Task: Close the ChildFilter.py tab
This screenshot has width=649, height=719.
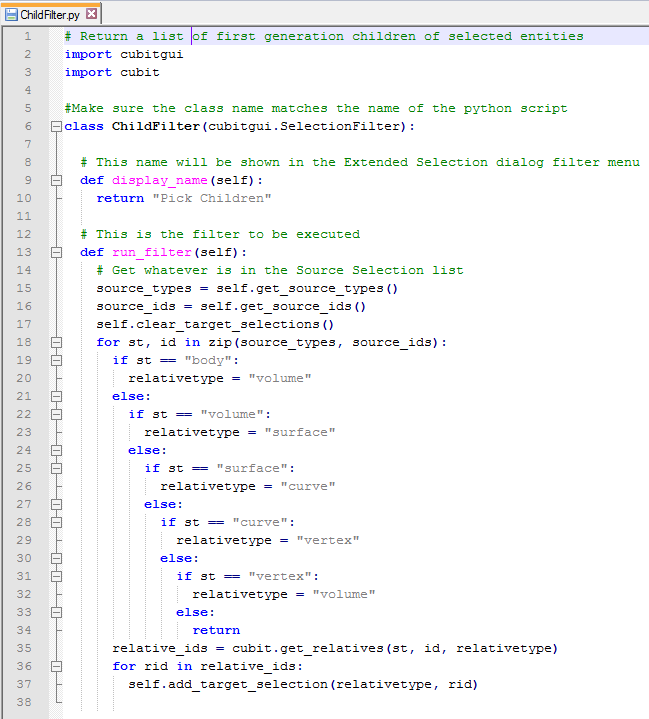Action: coord(92,14)
